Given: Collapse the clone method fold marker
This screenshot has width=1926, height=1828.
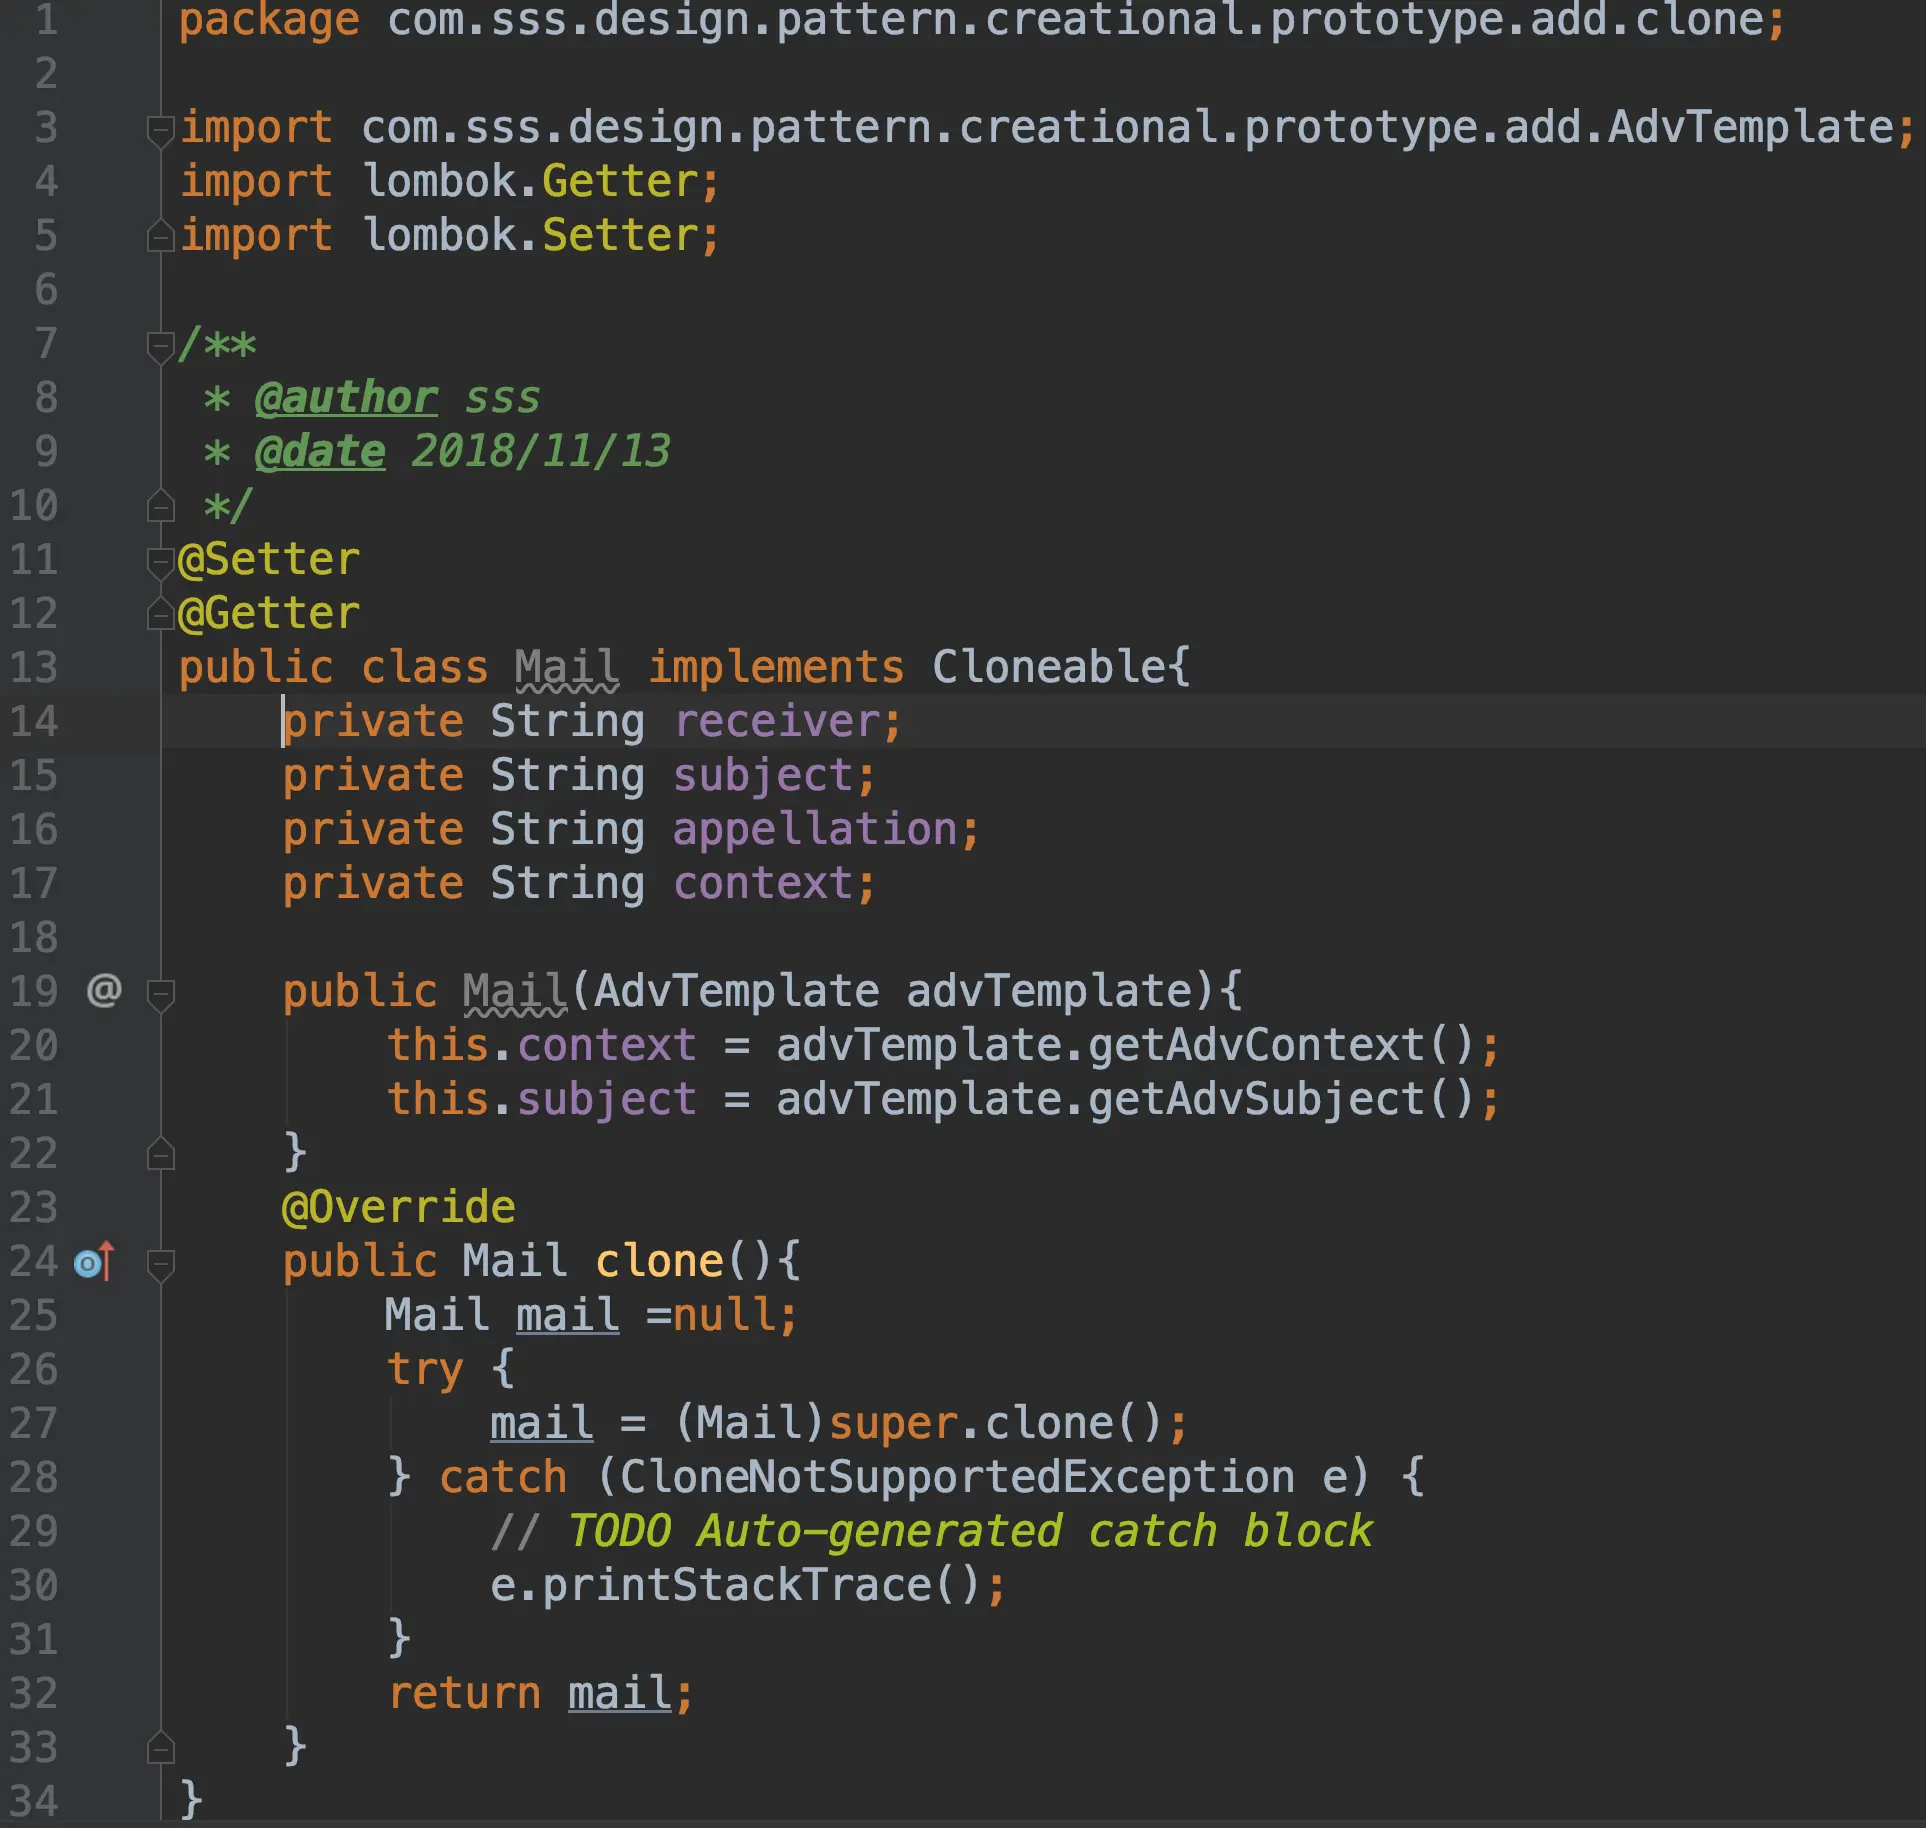Looking at the screenshot, I should pyautogui.click(x=160, y=1263).
